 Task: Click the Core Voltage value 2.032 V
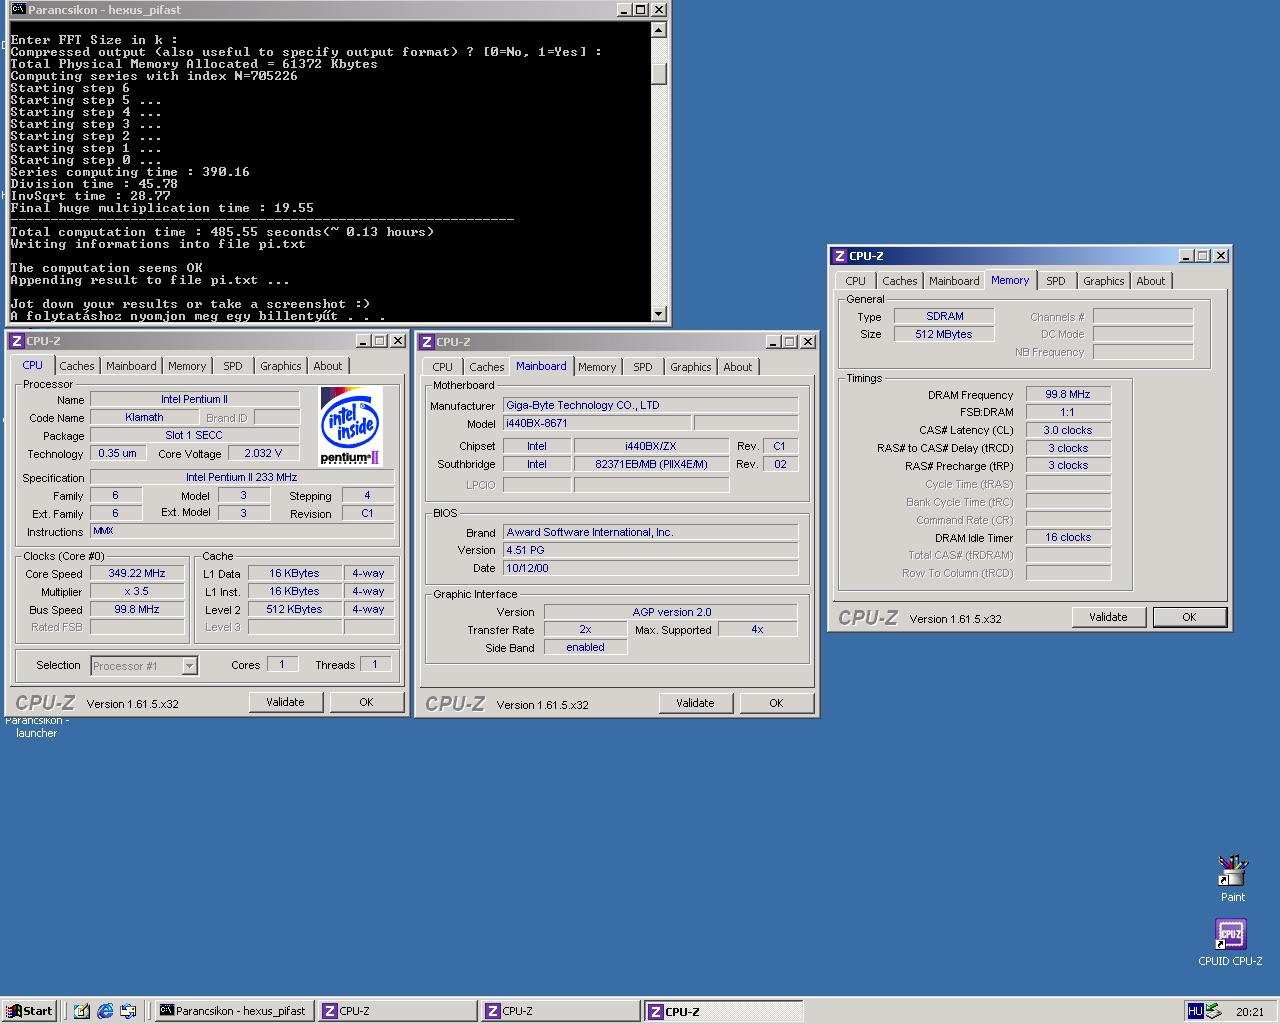pyautogui.click(x=263, y=453)
